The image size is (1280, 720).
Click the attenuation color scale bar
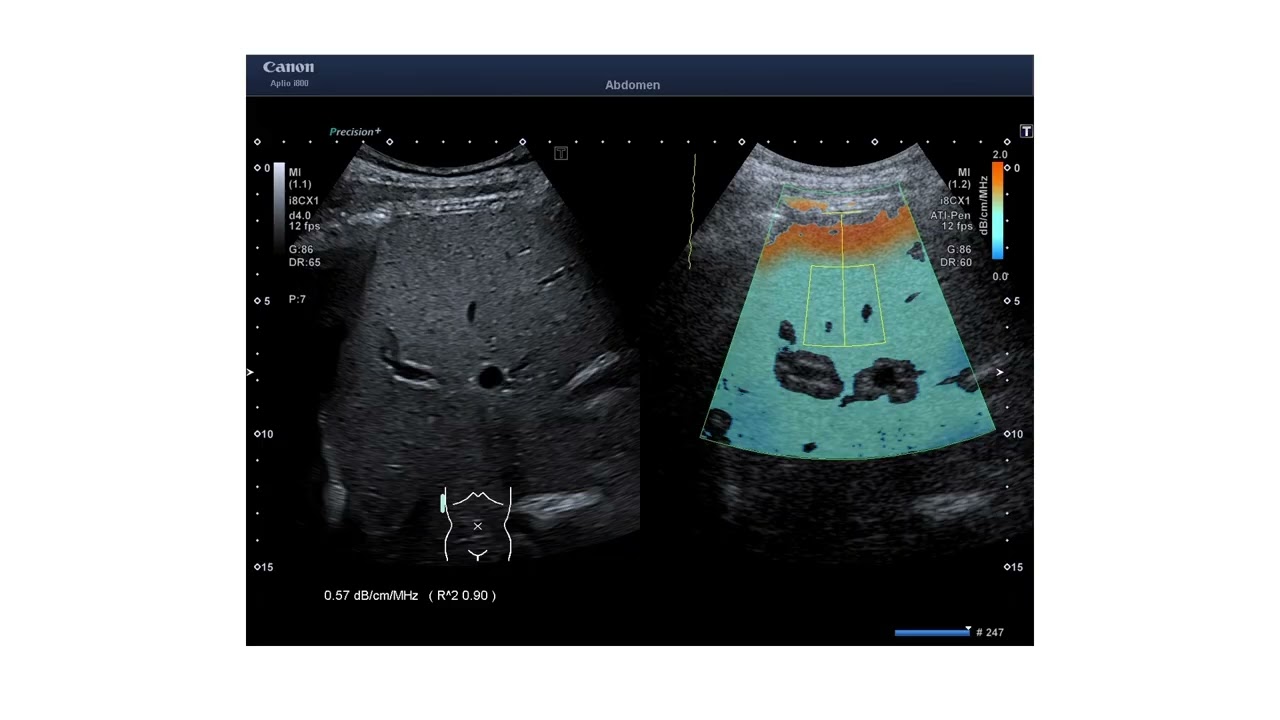click(998, 210)
